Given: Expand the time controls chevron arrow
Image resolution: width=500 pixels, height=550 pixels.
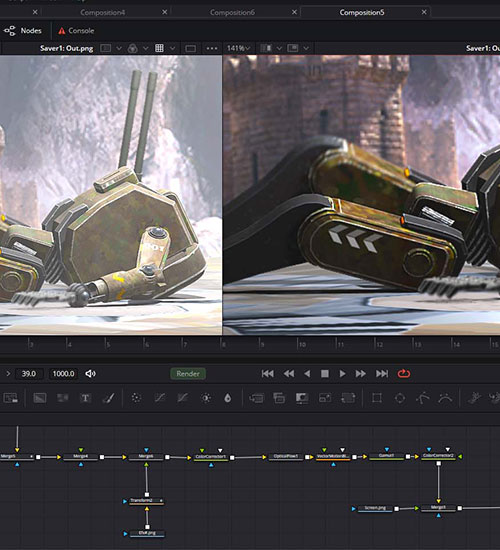Looking at the screenshot, I should coord(8,374).
